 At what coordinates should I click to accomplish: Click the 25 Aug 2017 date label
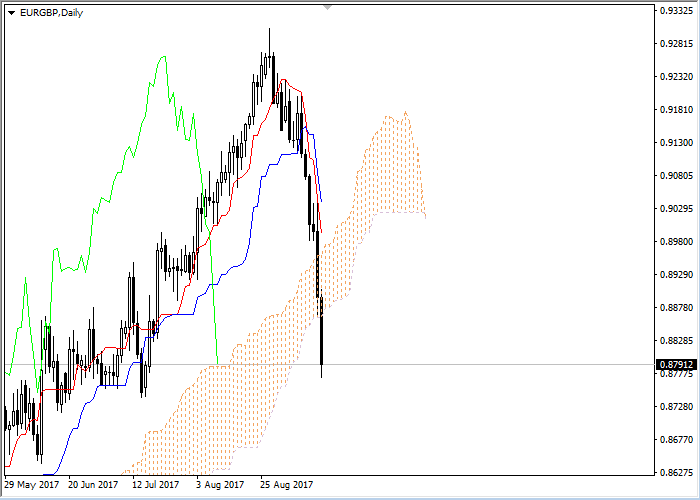click(x=287, y=485)
